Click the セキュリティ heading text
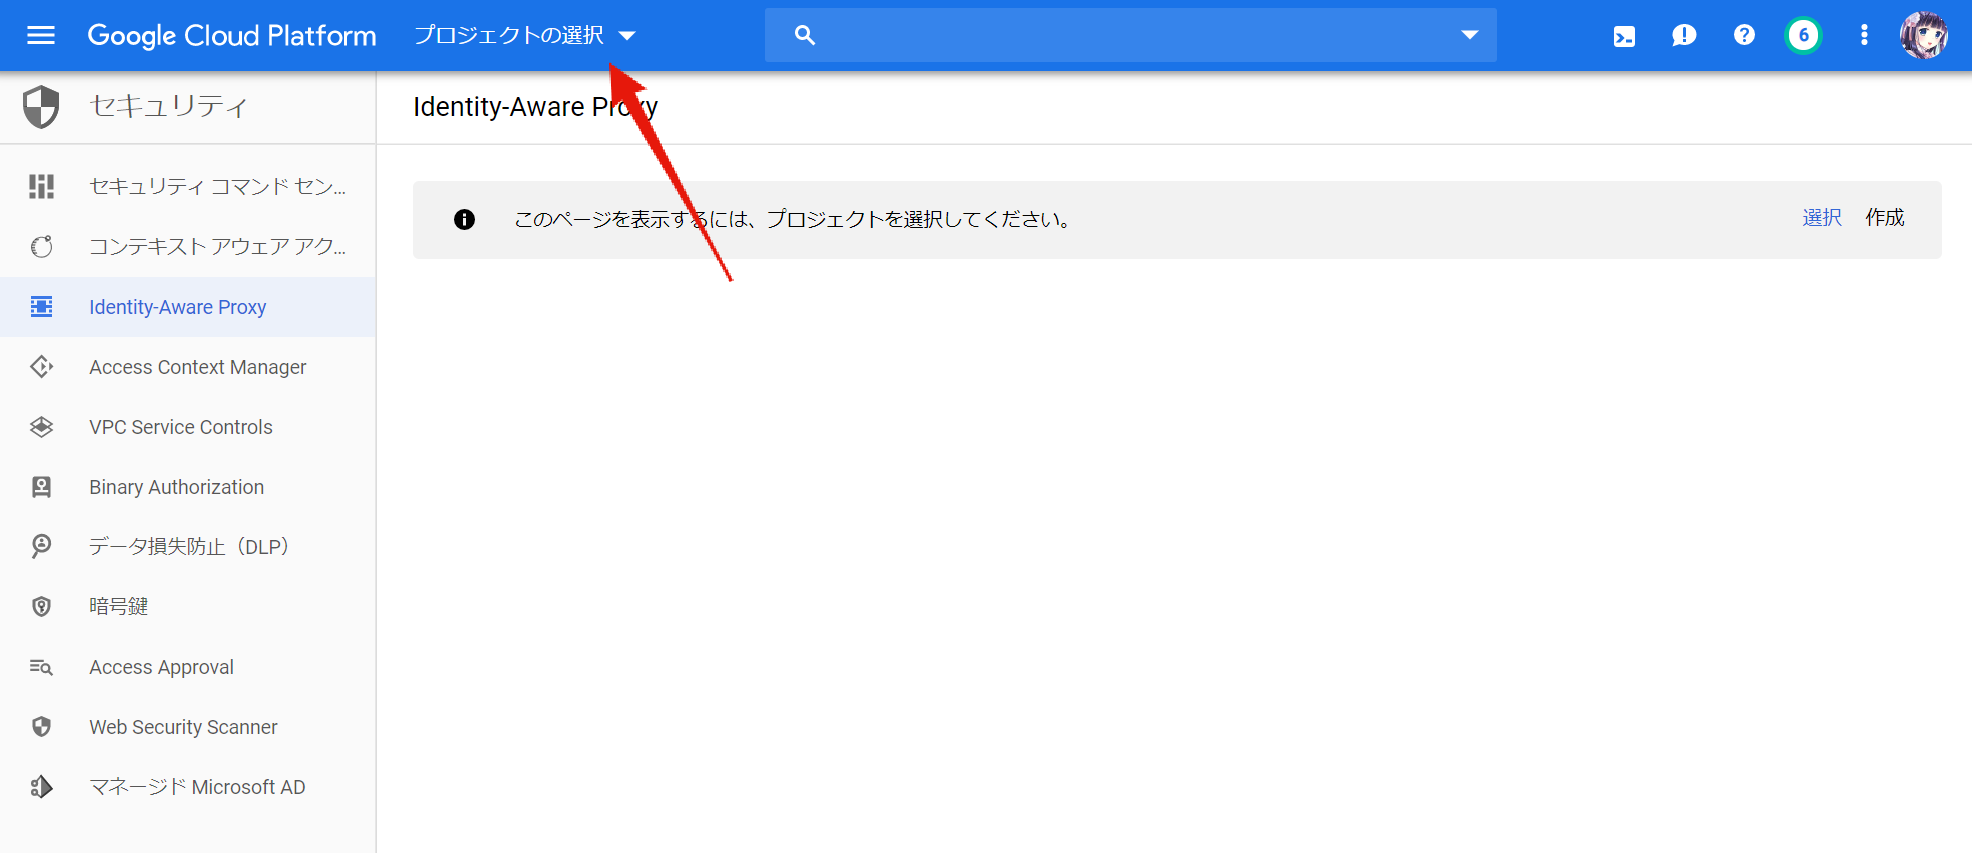Viewport: 1972px width, 853px height. (168, 106)
